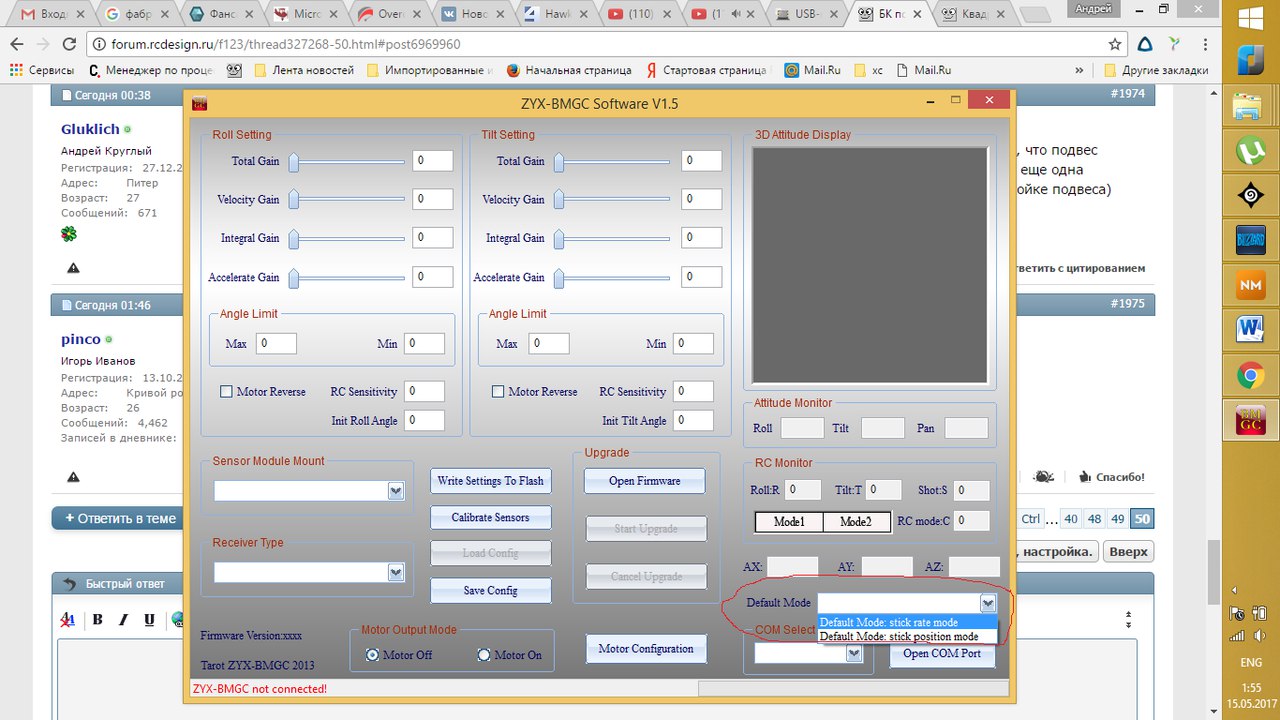Expand the Sensor Module Mount dropdown
Screen dimensions: 1280x720
396,491
